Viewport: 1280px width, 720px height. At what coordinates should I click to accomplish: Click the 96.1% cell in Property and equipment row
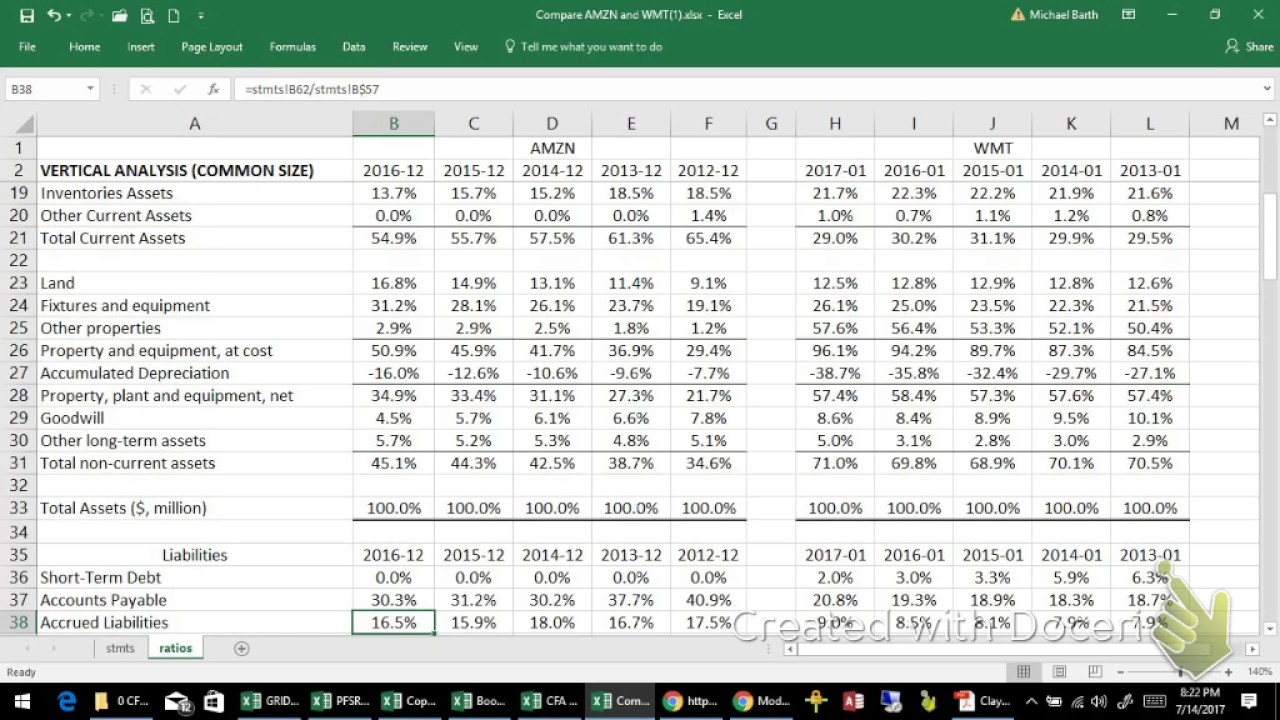click(835, 351)
